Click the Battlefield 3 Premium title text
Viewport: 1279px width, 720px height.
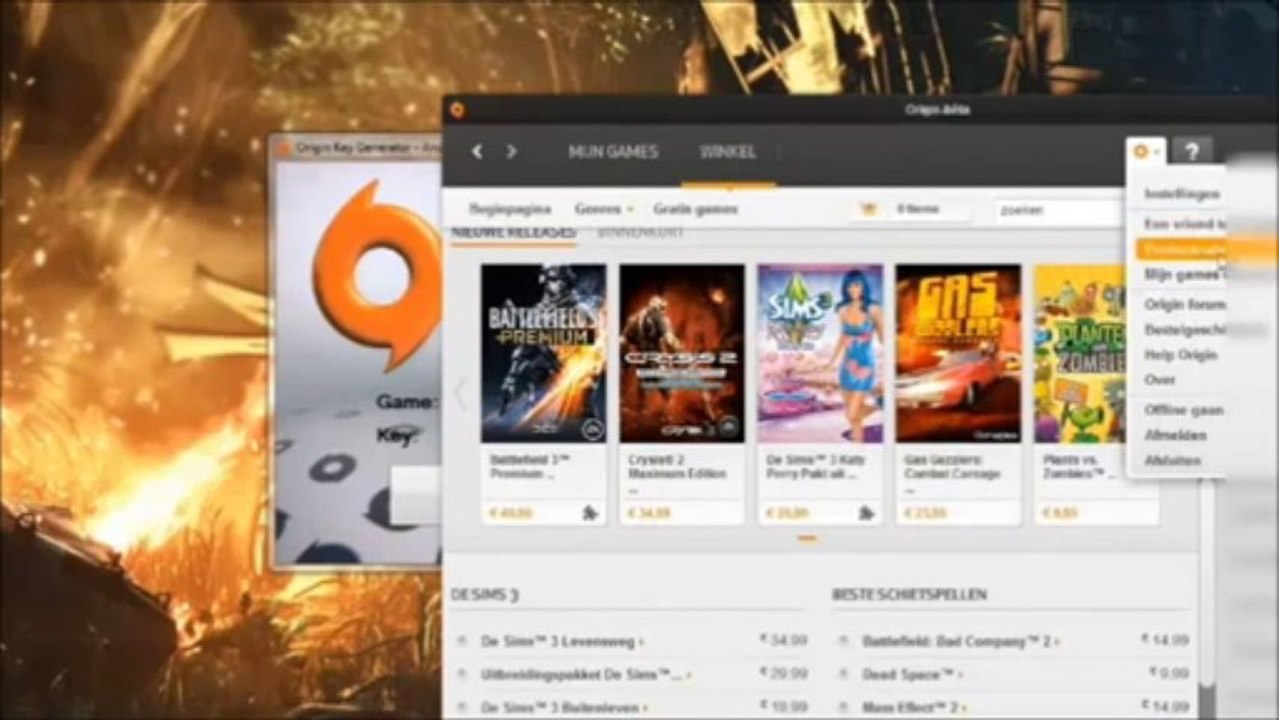point(531,467)
